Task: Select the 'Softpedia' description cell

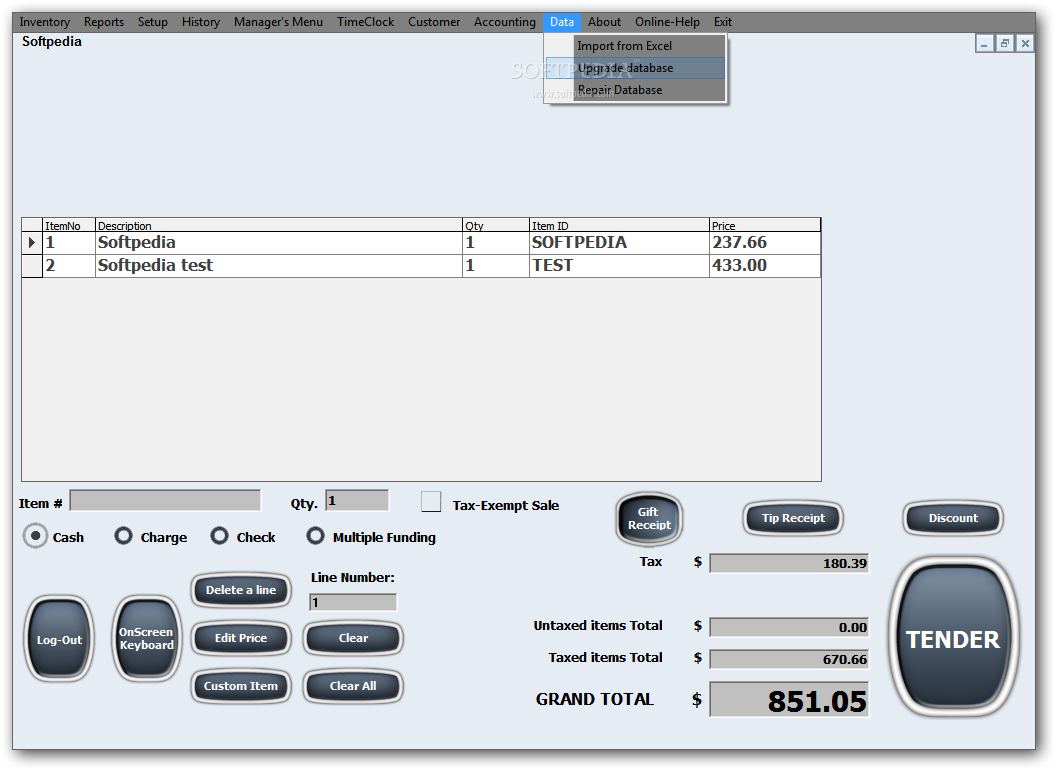Action: 279,243
